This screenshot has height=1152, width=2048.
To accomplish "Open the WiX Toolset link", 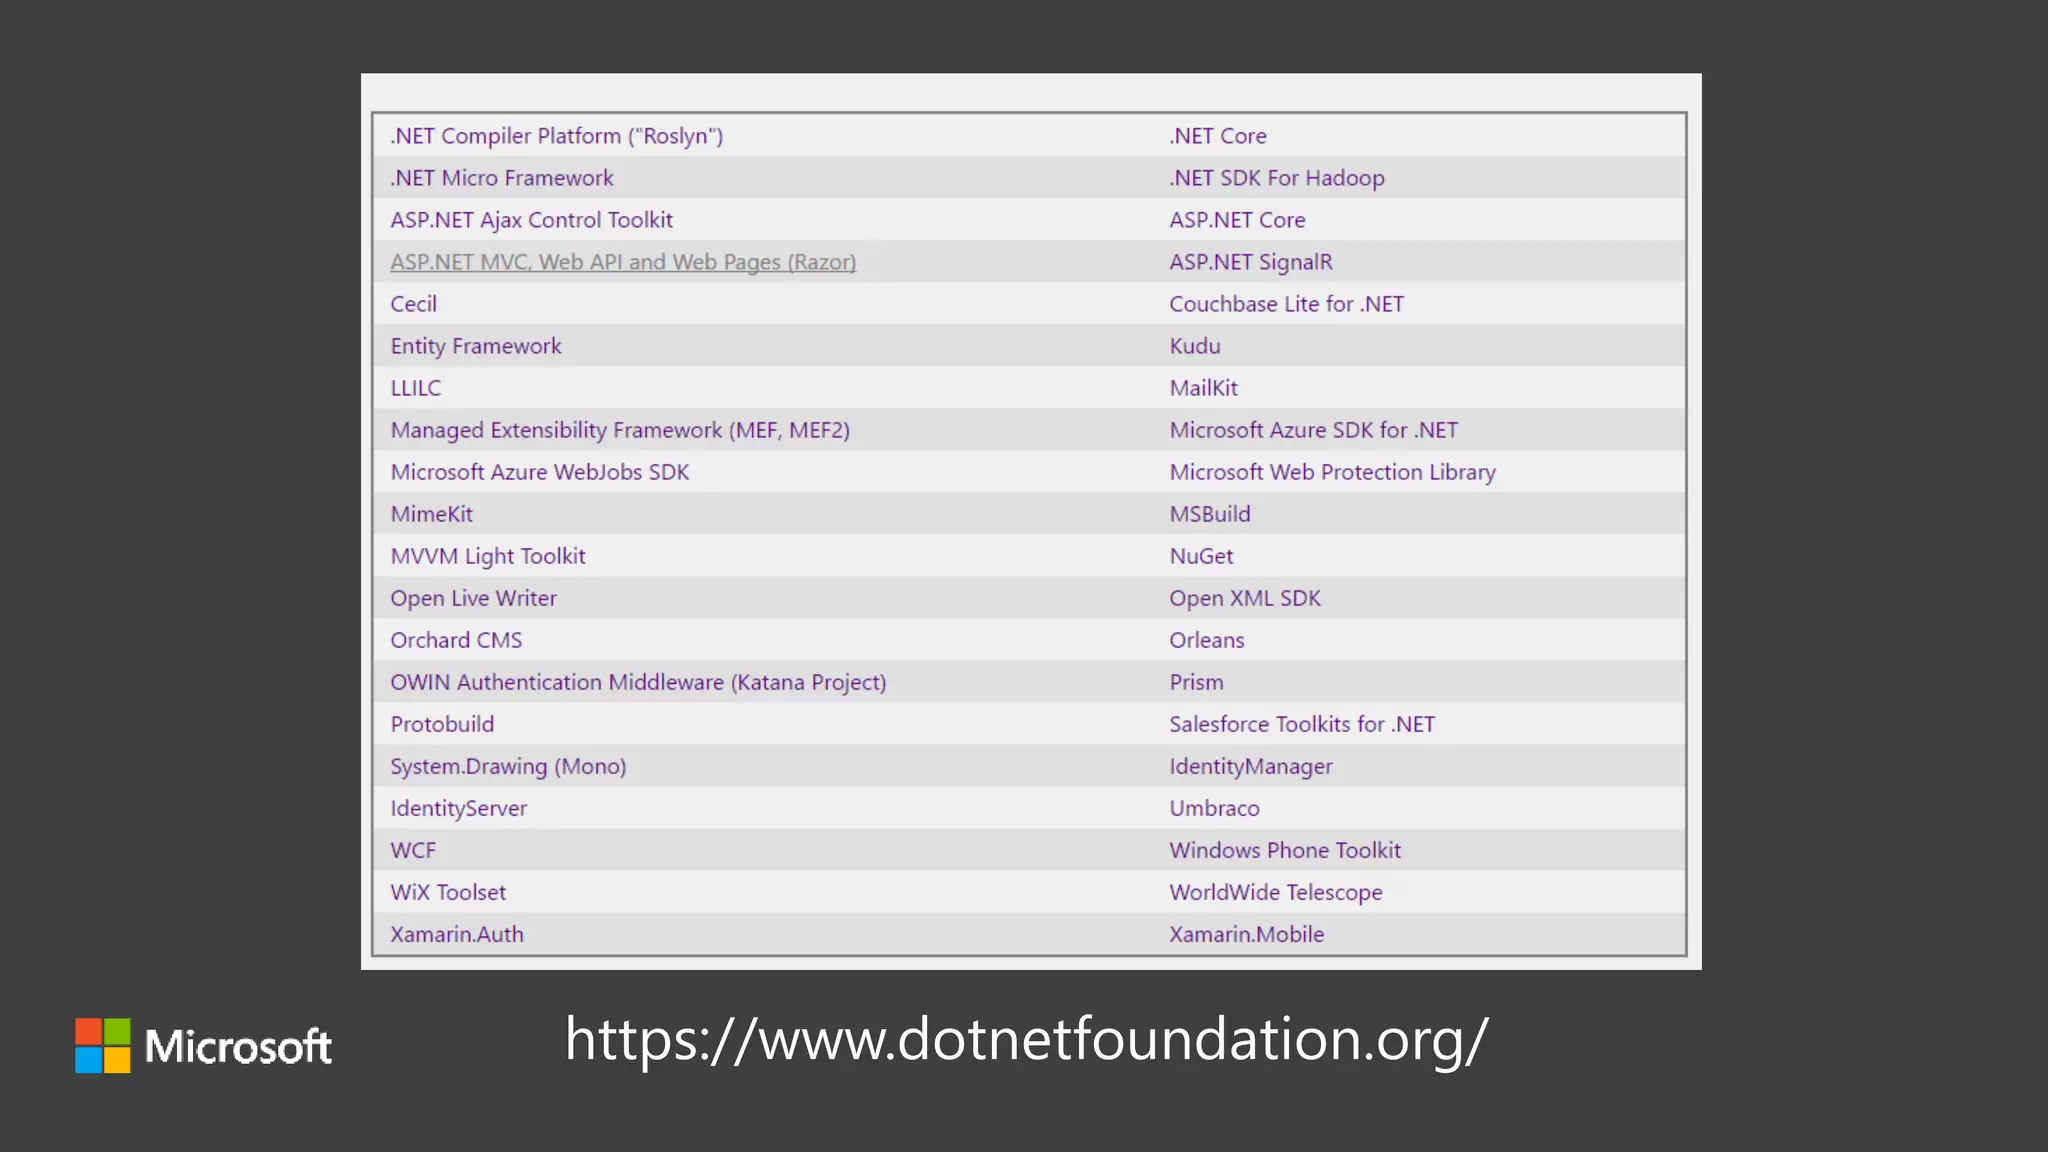I will (448, 892).
